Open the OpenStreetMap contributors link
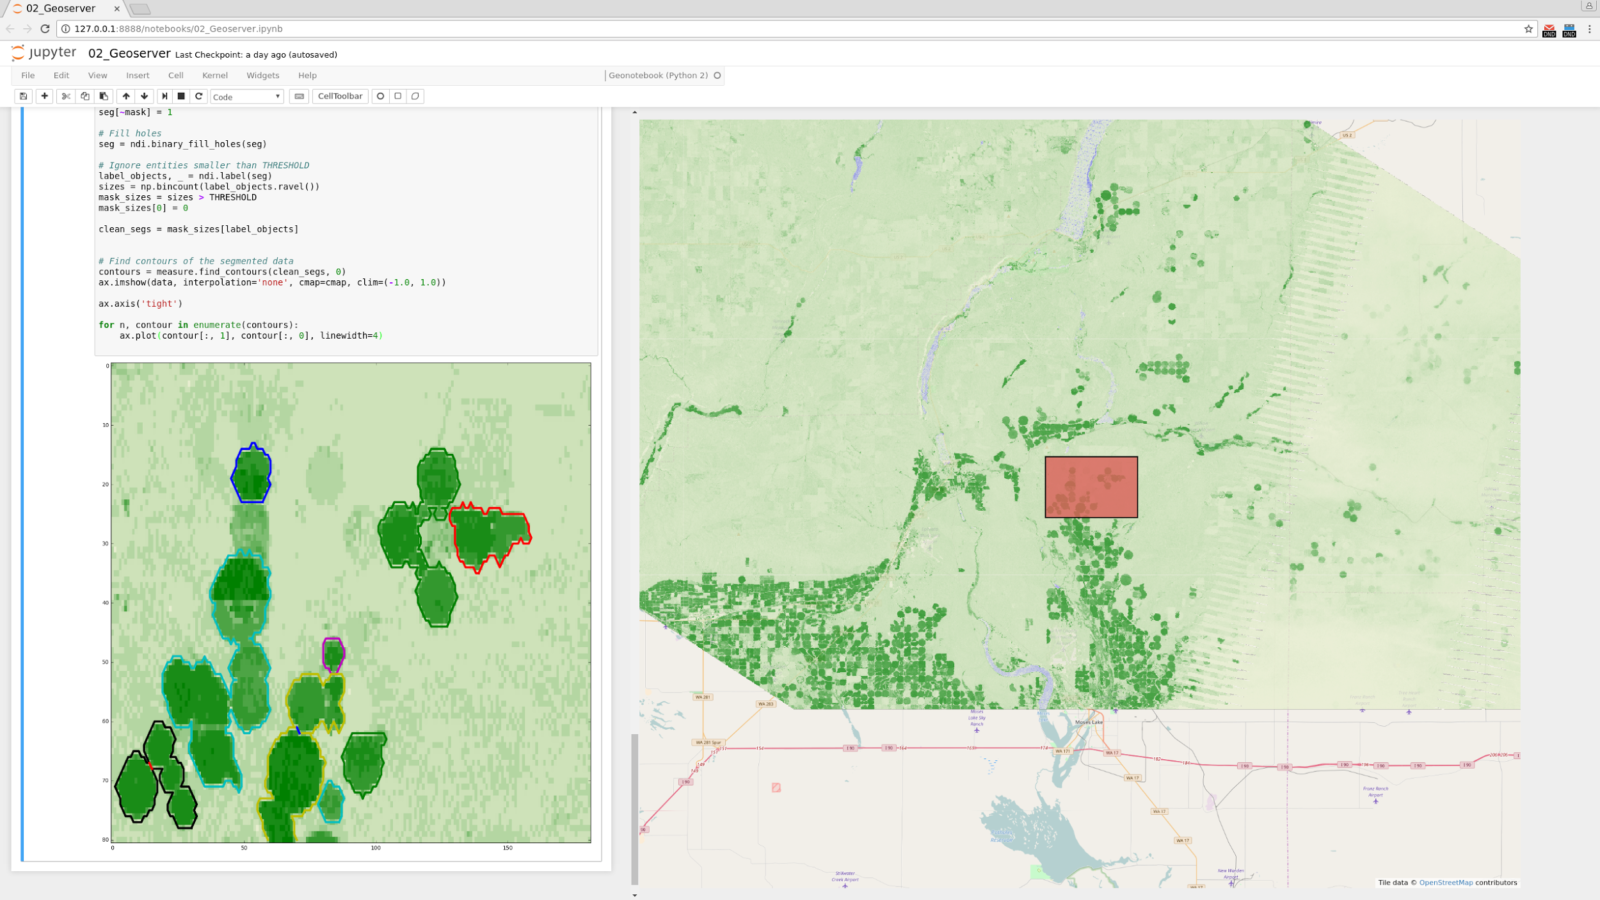Image resolution: width=1600 pixels, height=900 pixels. 1447,882
